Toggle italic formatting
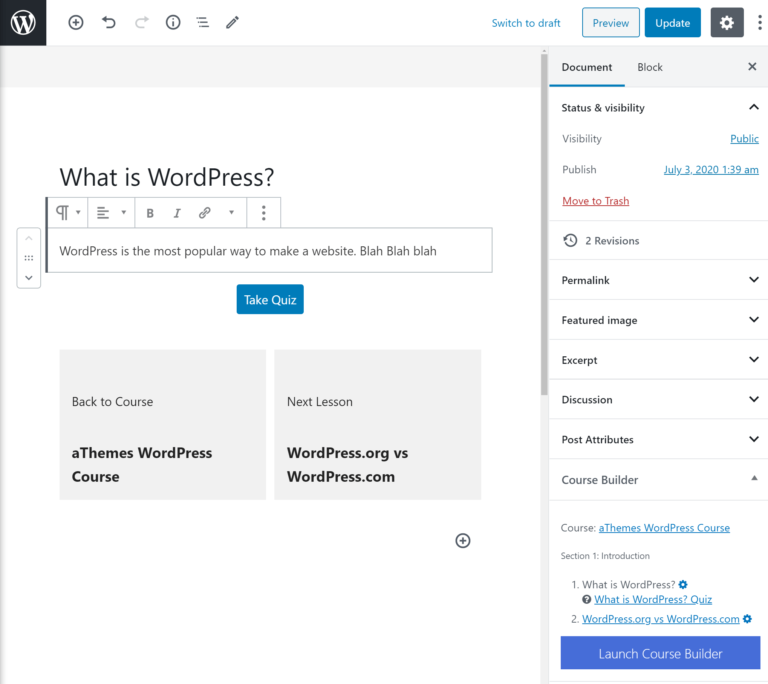 (177, 213)
